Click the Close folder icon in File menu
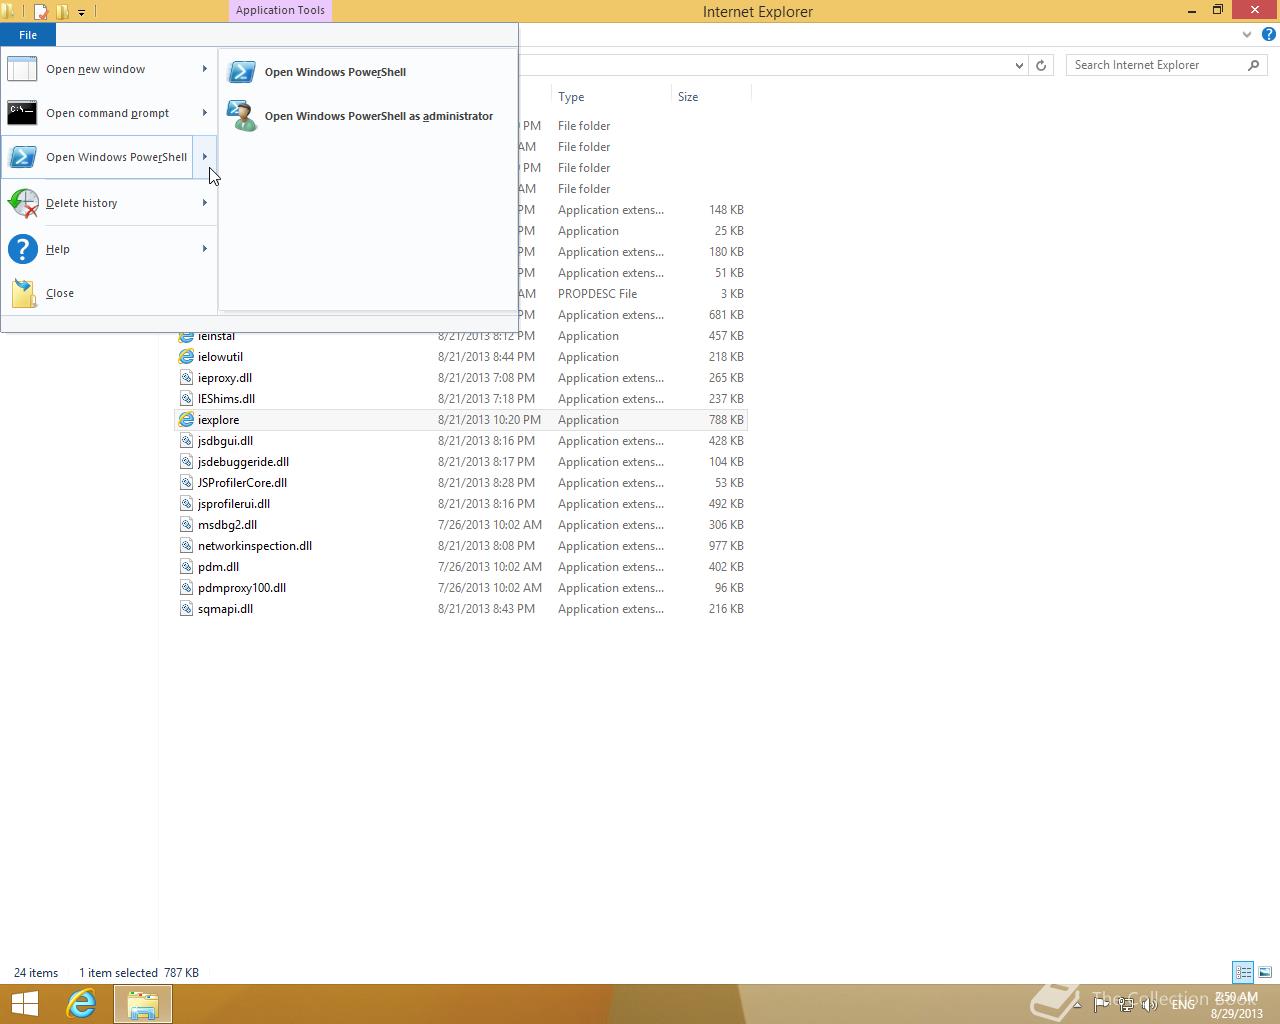Screen dimensions: 1280x1024 click(24, 293)
